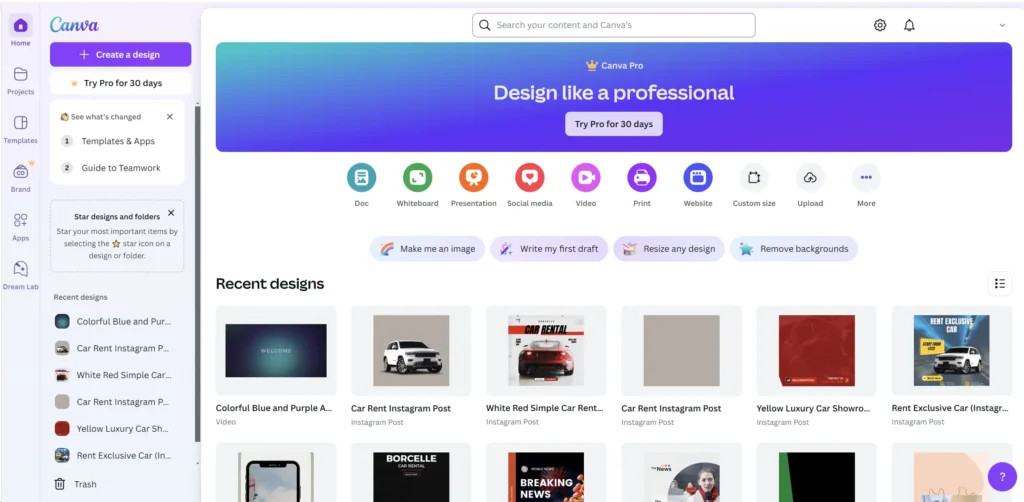Open the White Red Simple Car Rental thumbnail

pyautogui.click(x=546, y=351)
